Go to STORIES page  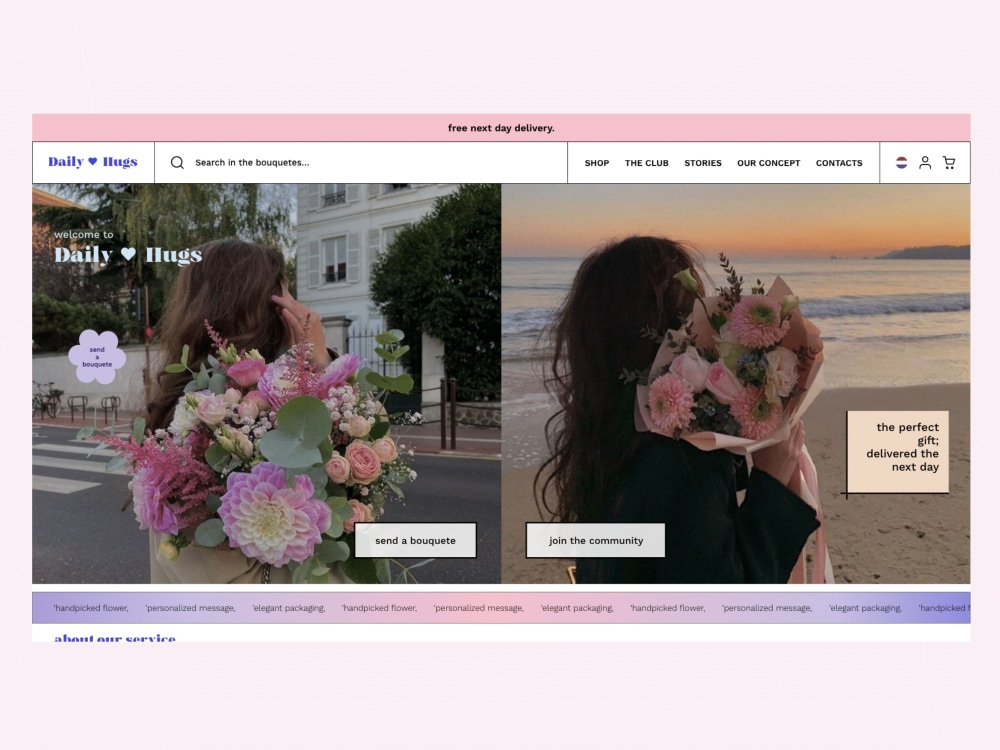703,163
